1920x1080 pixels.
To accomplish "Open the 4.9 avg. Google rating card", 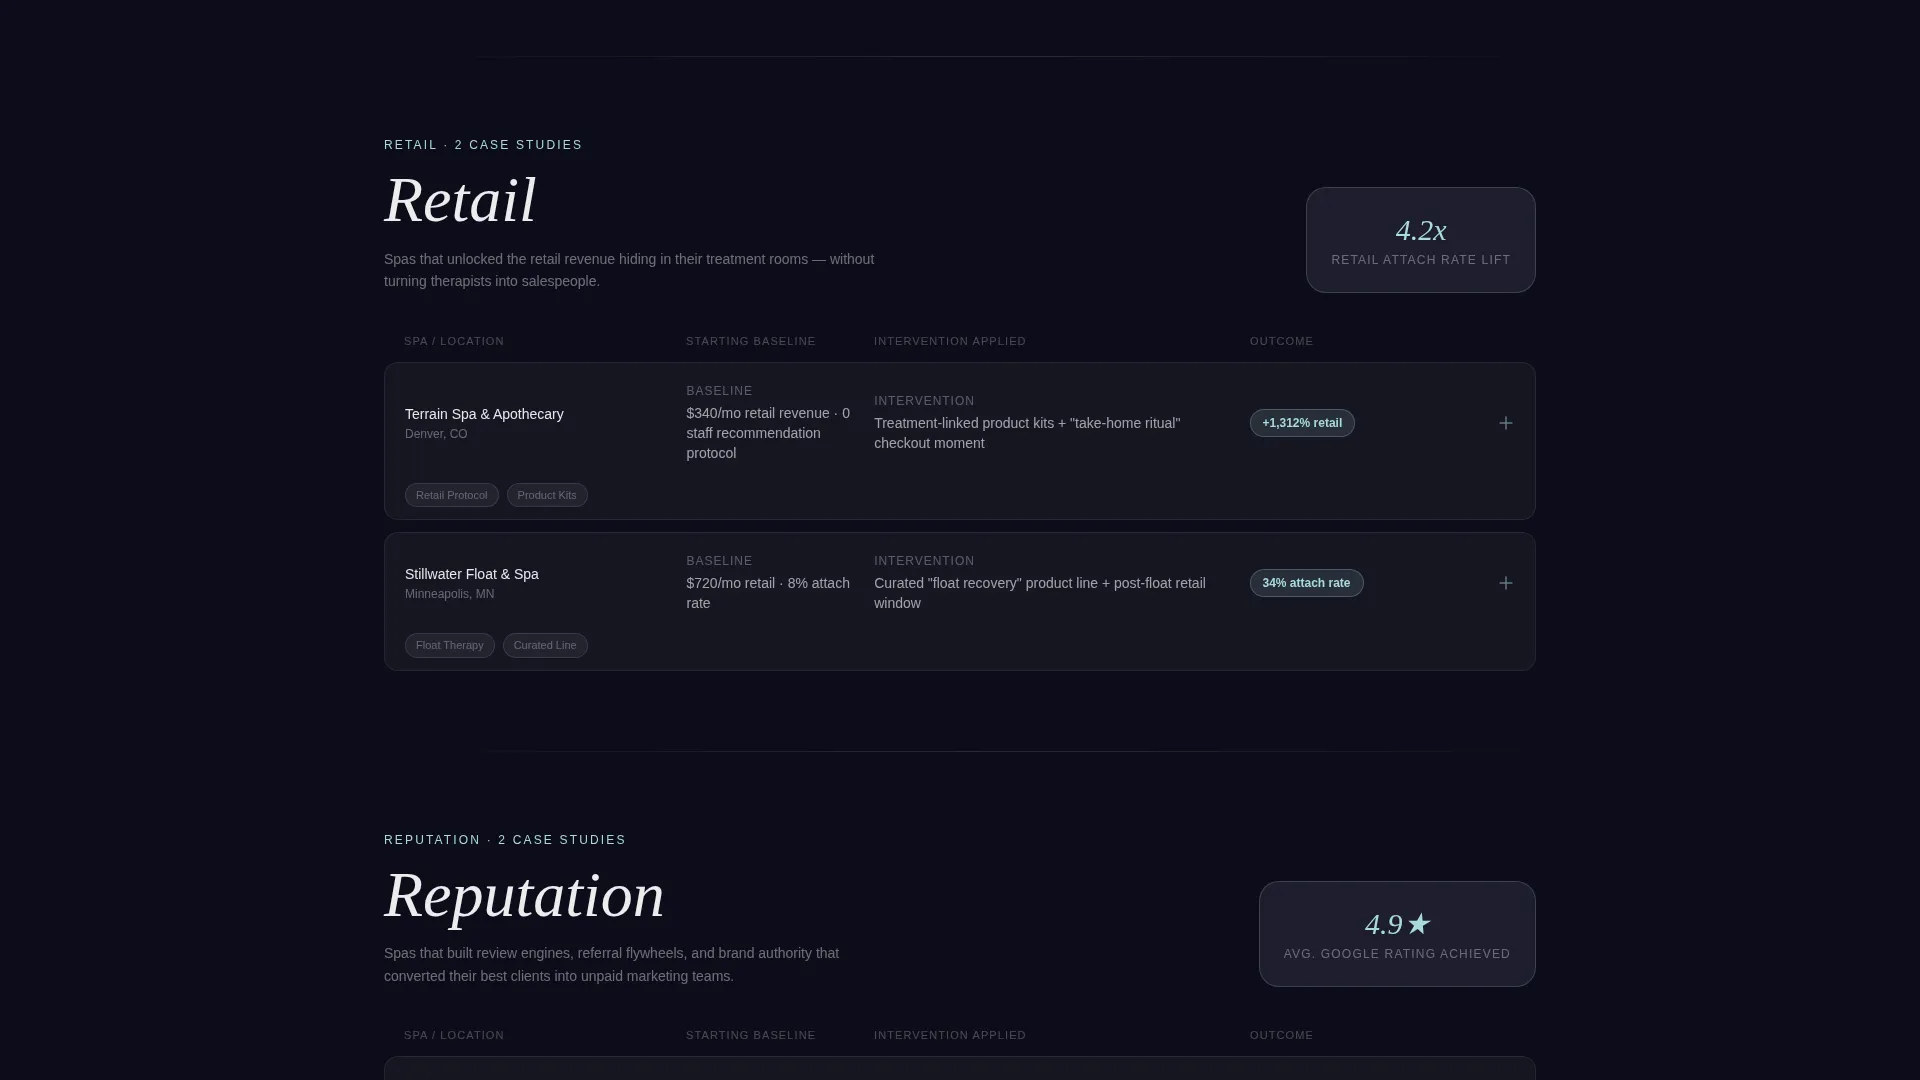I will [x=1397, y=934].
